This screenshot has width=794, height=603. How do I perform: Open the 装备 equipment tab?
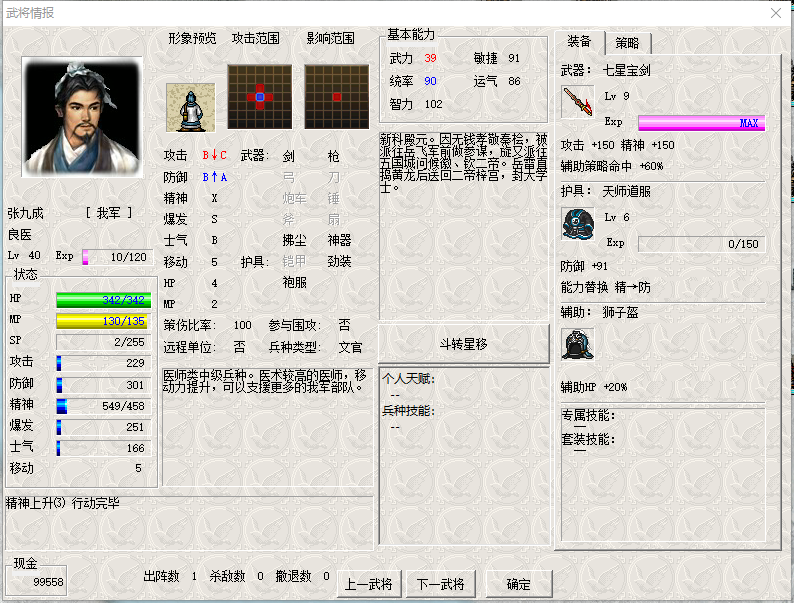click(x=579, y=42)
